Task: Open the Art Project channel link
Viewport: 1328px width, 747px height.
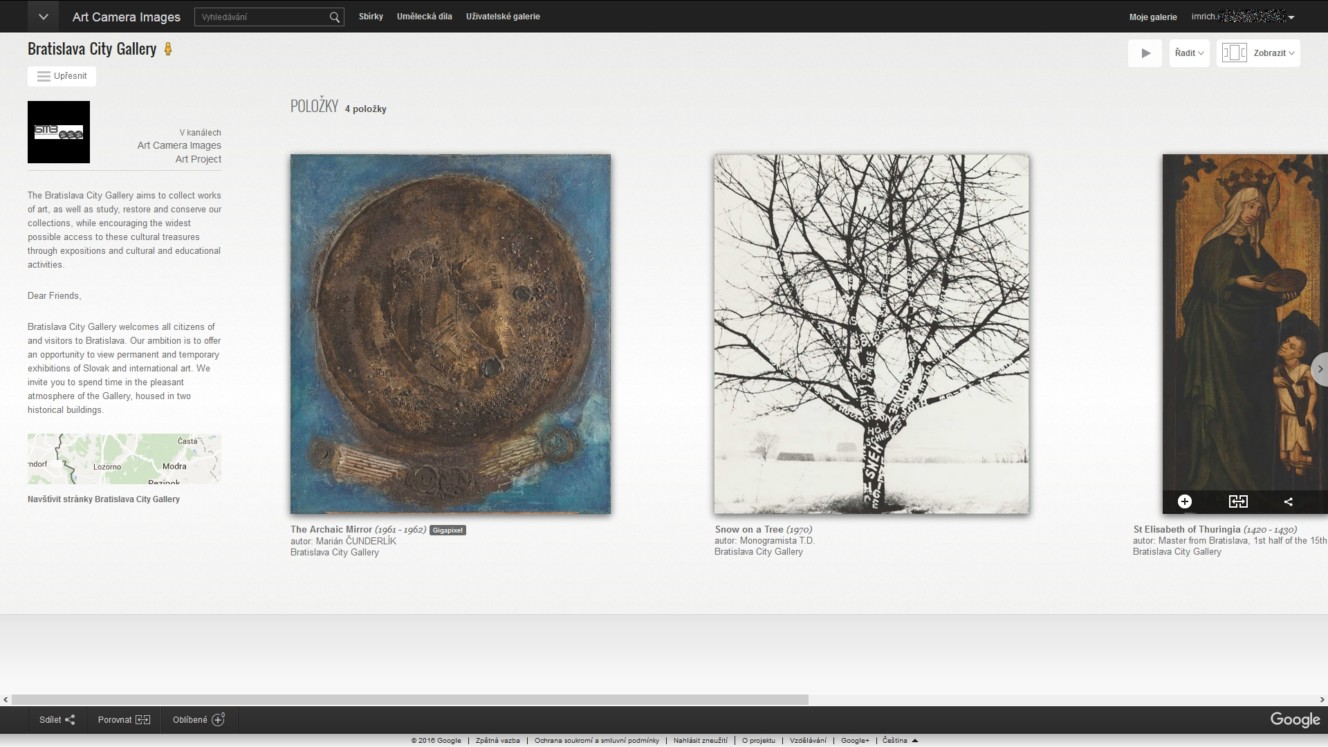Action: pos(198,160)
